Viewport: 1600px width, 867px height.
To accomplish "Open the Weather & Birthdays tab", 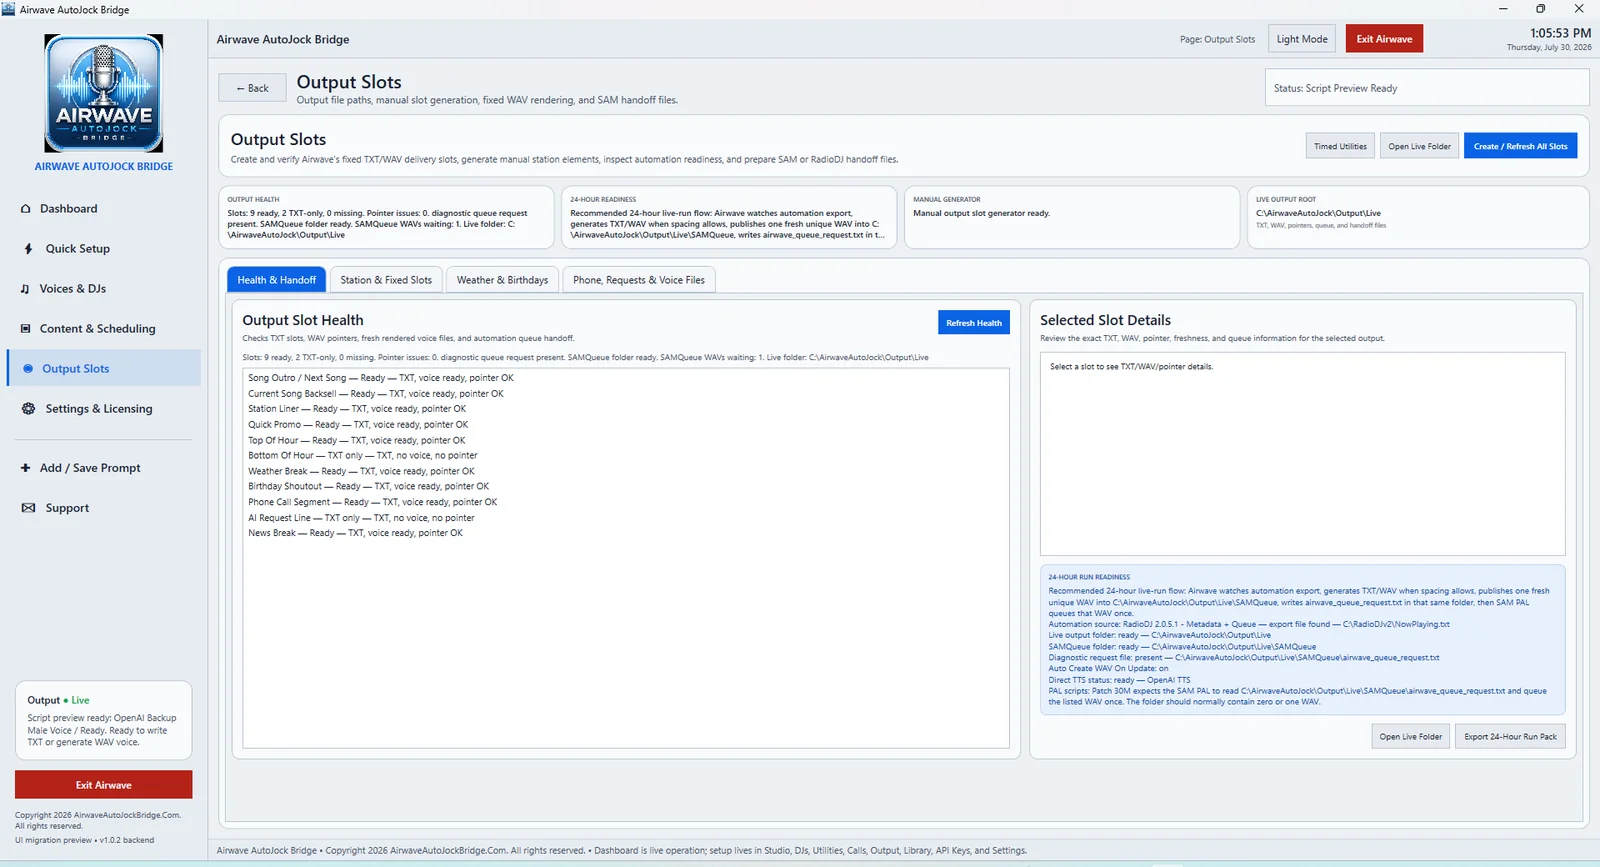I will pos(502,280).
